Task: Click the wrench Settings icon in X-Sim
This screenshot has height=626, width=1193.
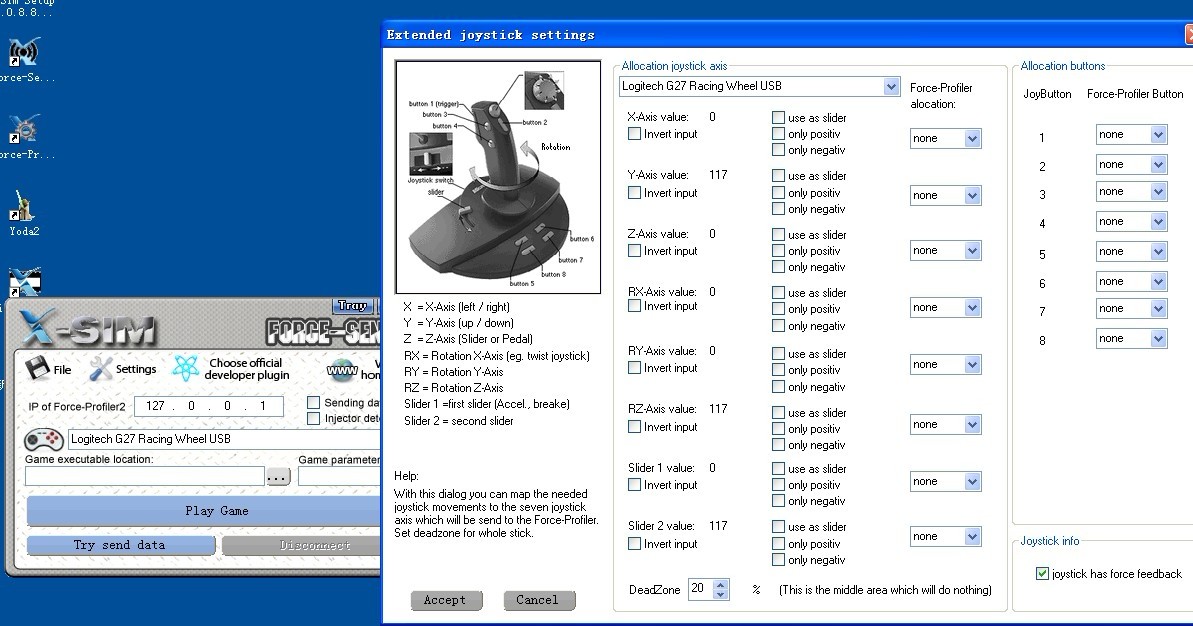Action: coord(100,369)
